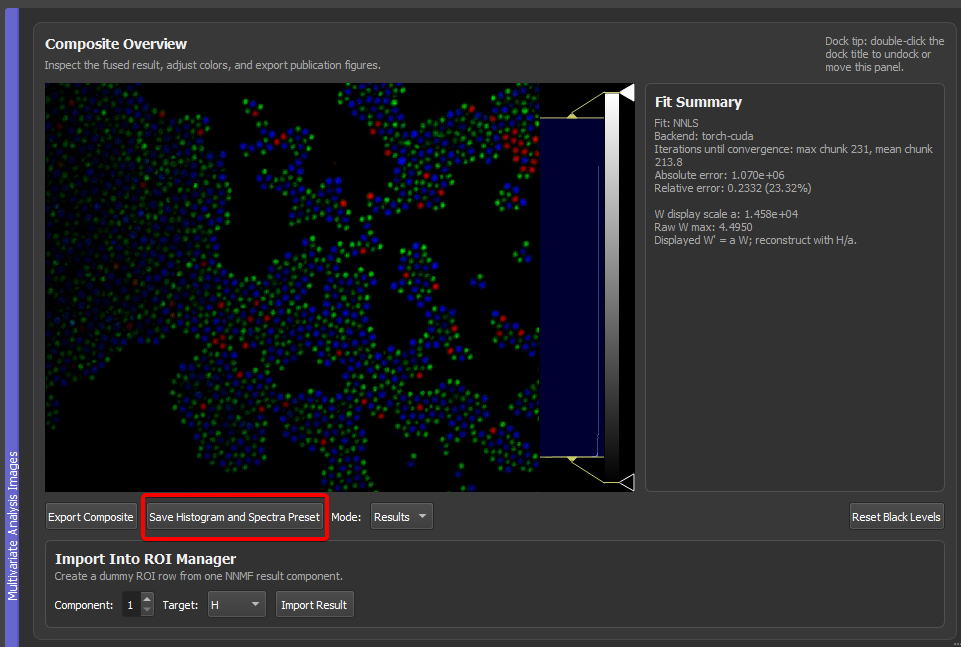Viewport: 961px width, 647px height.
Task: Open the Target dropdown showing H
Action: click(237, 605)
